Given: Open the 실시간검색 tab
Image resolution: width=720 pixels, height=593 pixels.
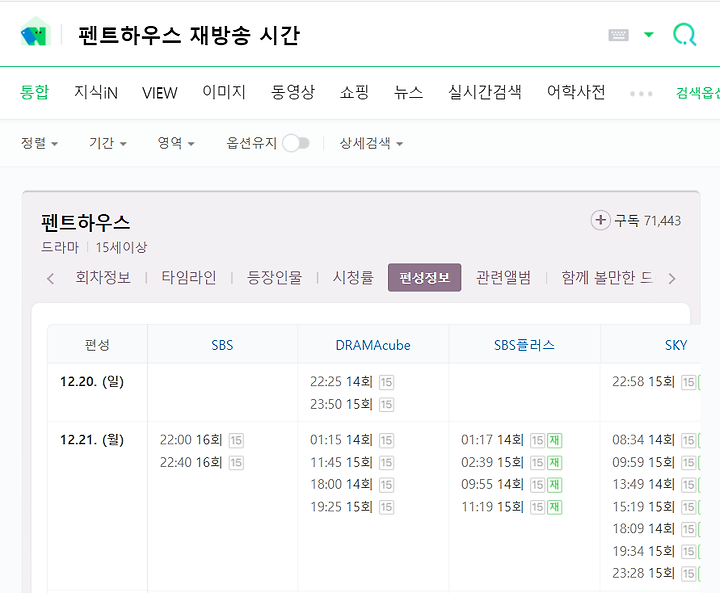Looking at the screenshot, I should 485,92.
